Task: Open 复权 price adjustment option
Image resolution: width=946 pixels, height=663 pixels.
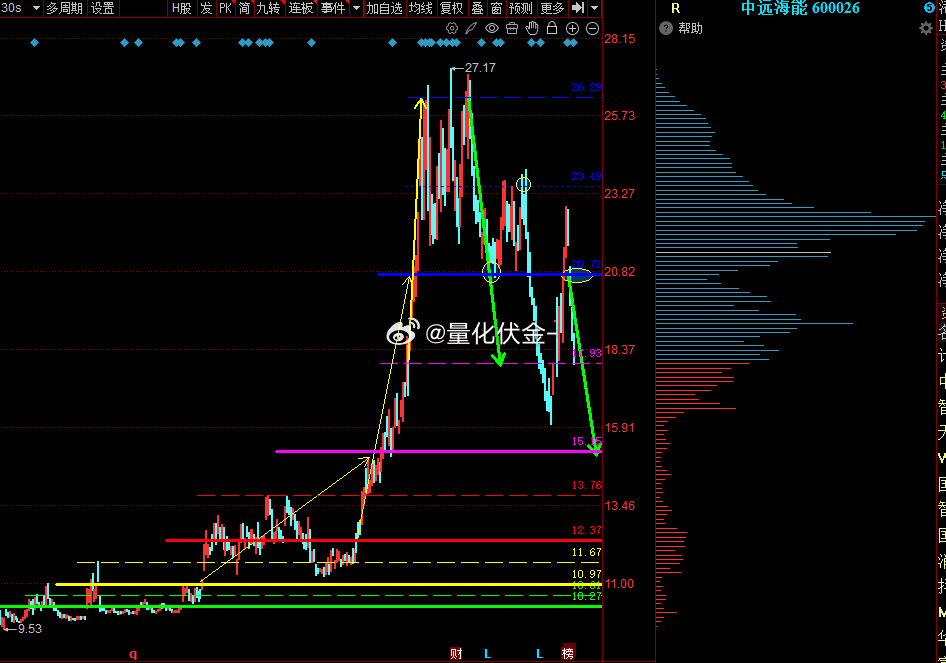Action: [x=451, y=8]
